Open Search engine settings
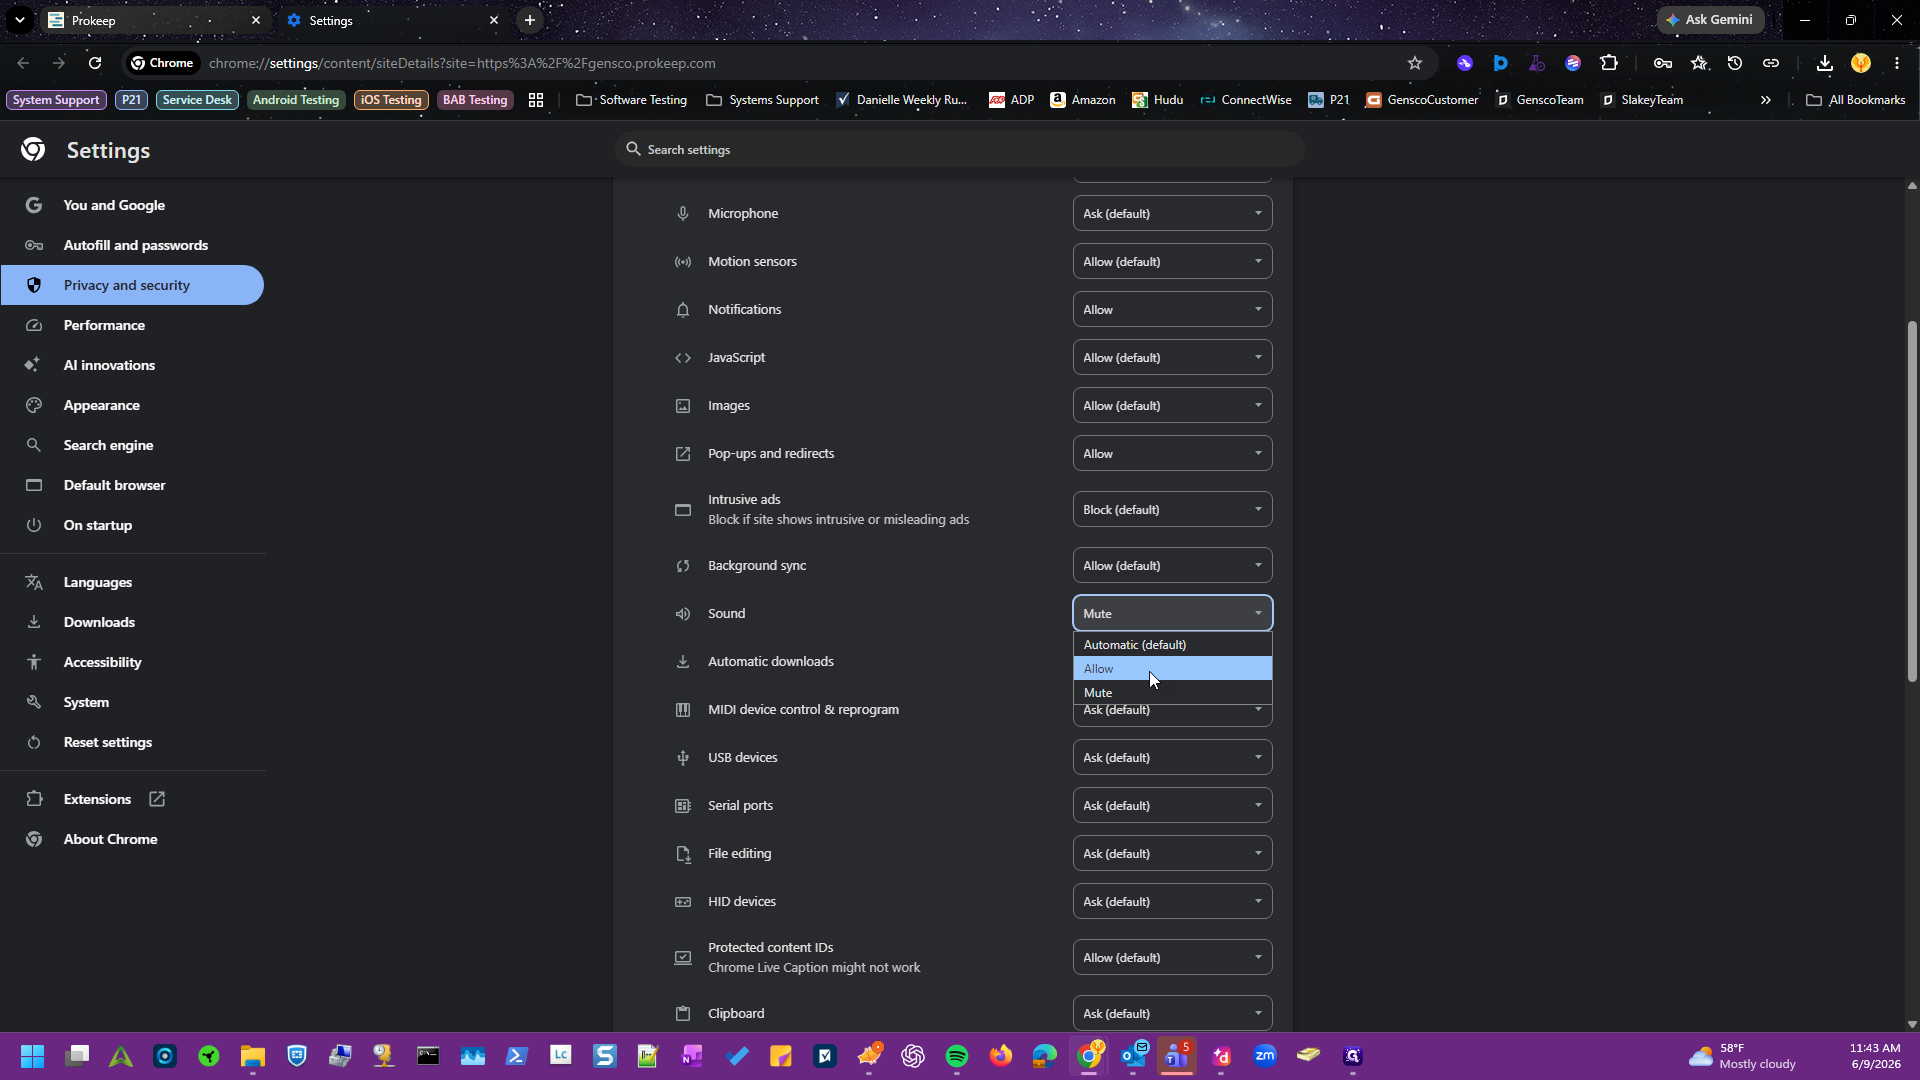This screenshot has width=1920, height=1080. (133, 445)
